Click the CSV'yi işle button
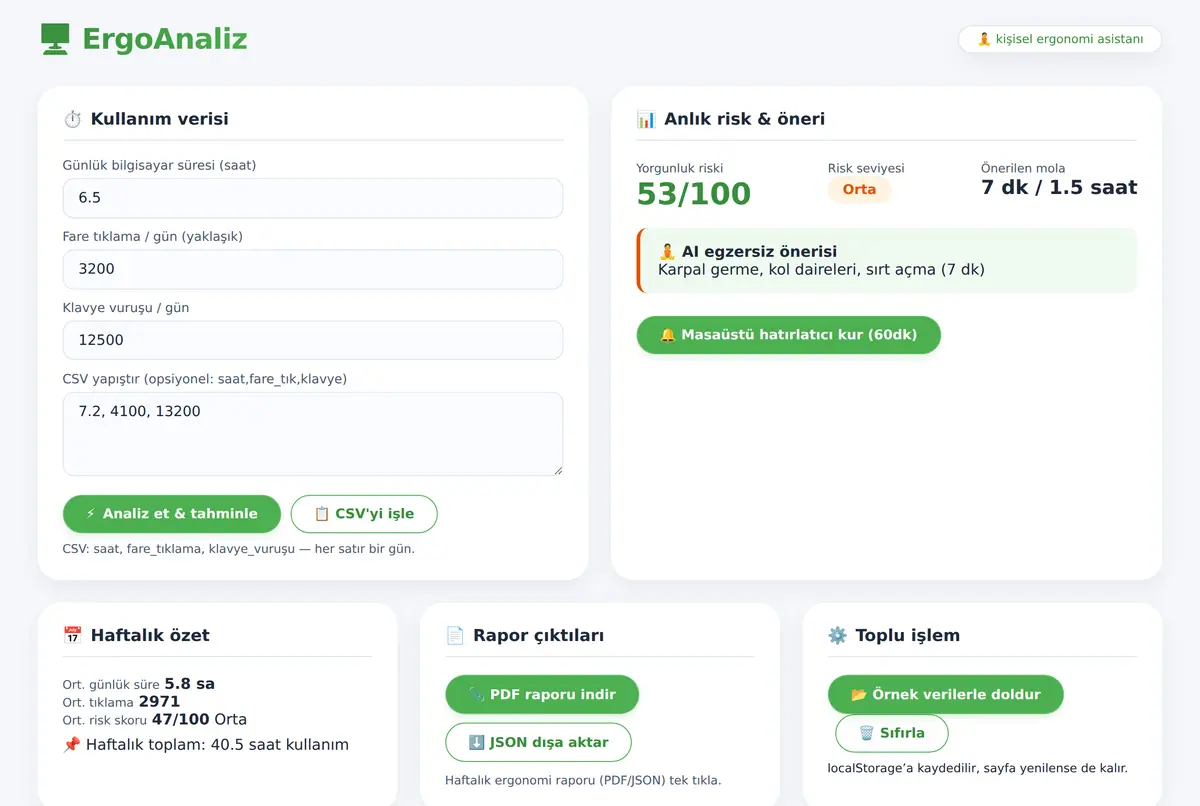This screenshot has height=806, width=1200. click(364, 514)
